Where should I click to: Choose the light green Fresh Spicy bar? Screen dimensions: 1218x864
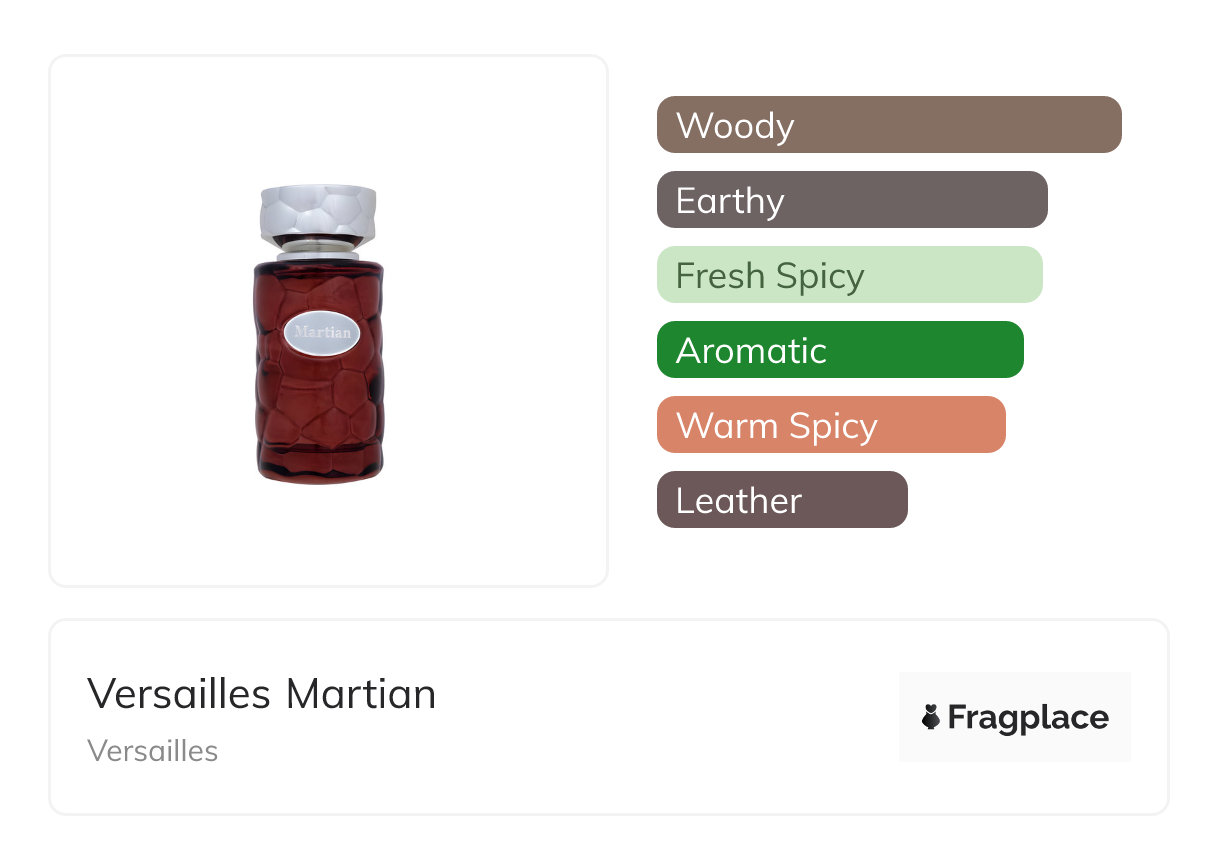point(850,275)
